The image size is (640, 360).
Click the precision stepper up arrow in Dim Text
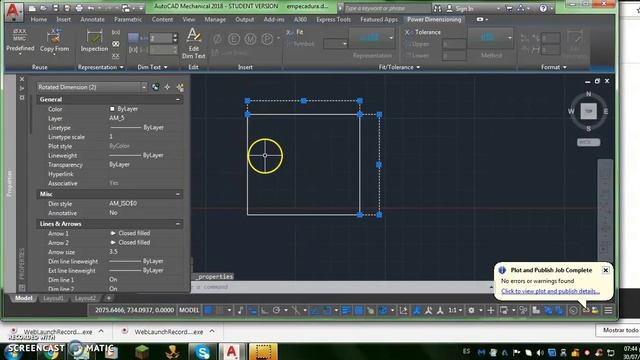click(175, 36)
